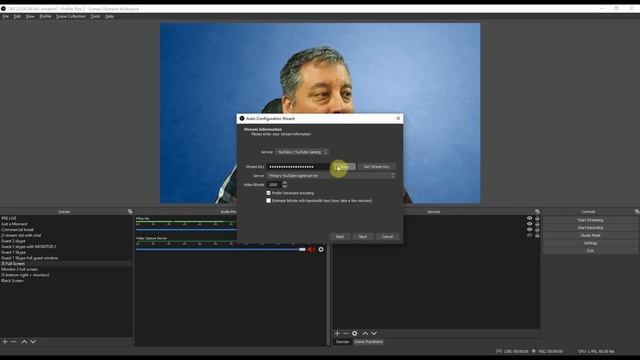Move the selected source up
The height and width of the screenshot is (360, 640).
pos(365,333)
